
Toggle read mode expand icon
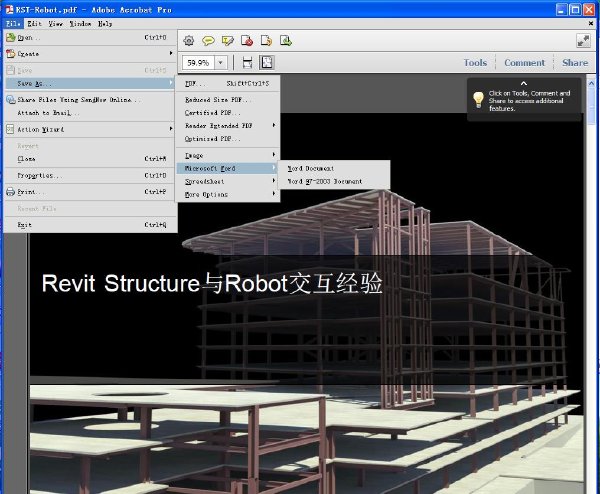[x=583, y=41]
